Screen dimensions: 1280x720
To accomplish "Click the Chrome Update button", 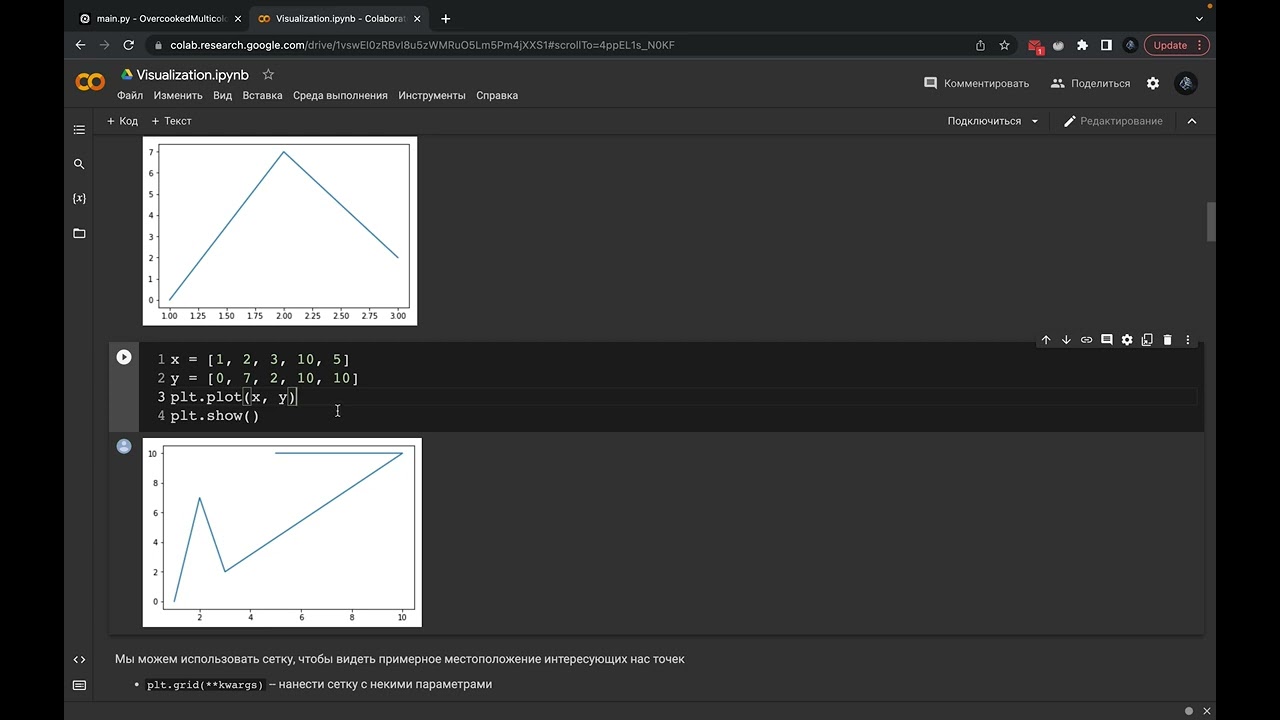I will point(1176,45).
